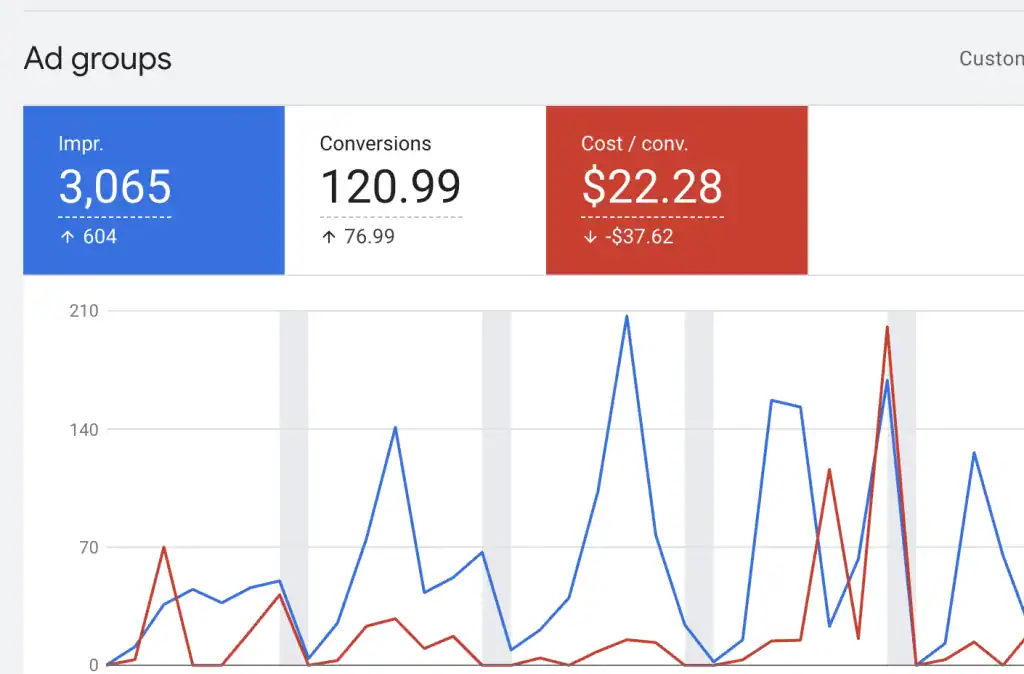Click the tallest blue peak near 210
This screenshot has width=1024, height=674.
tap(626, 317)
